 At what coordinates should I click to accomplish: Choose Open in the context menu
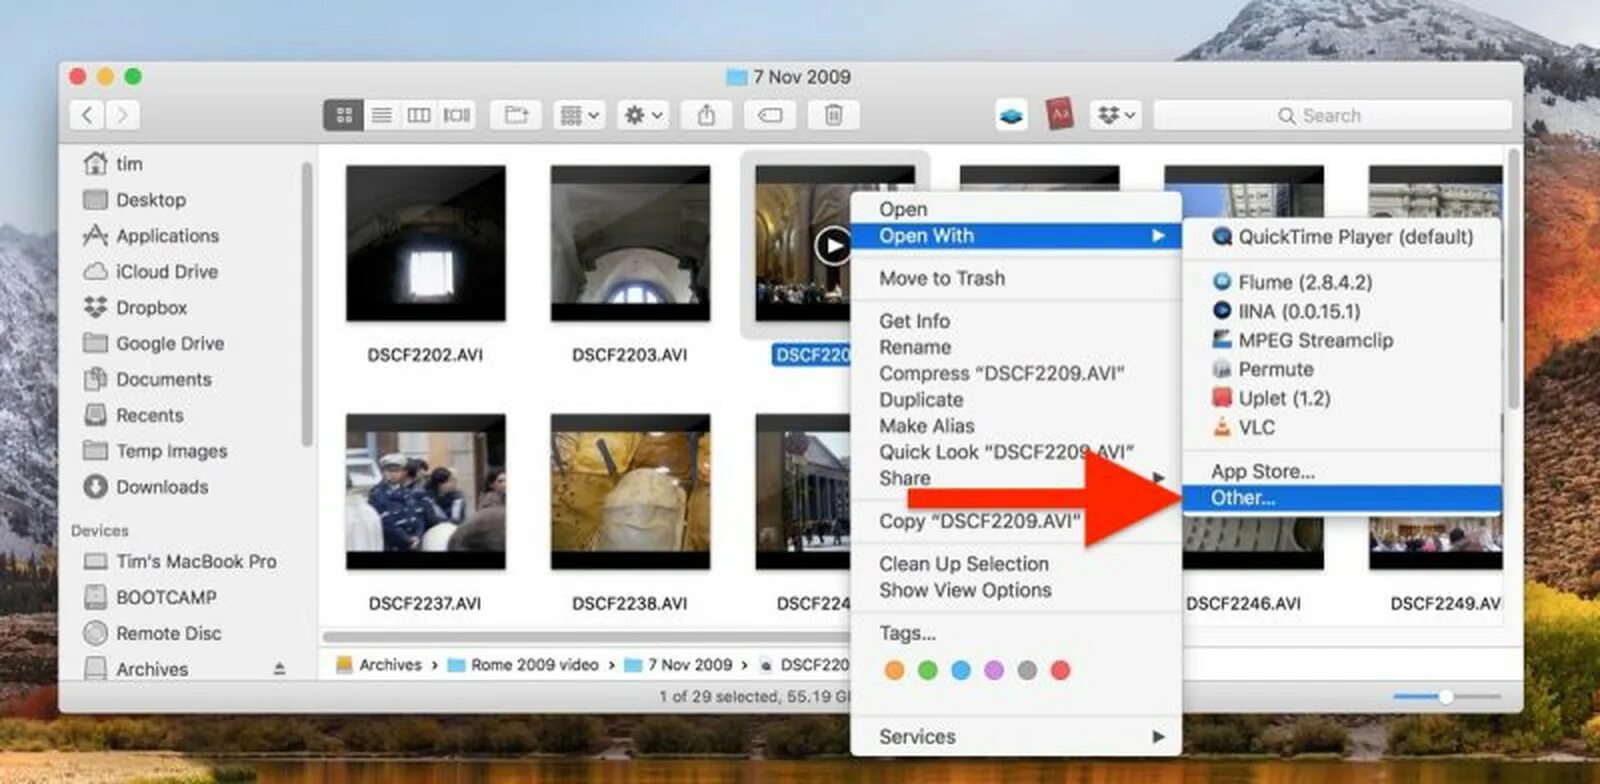click(x=903, y=209)
